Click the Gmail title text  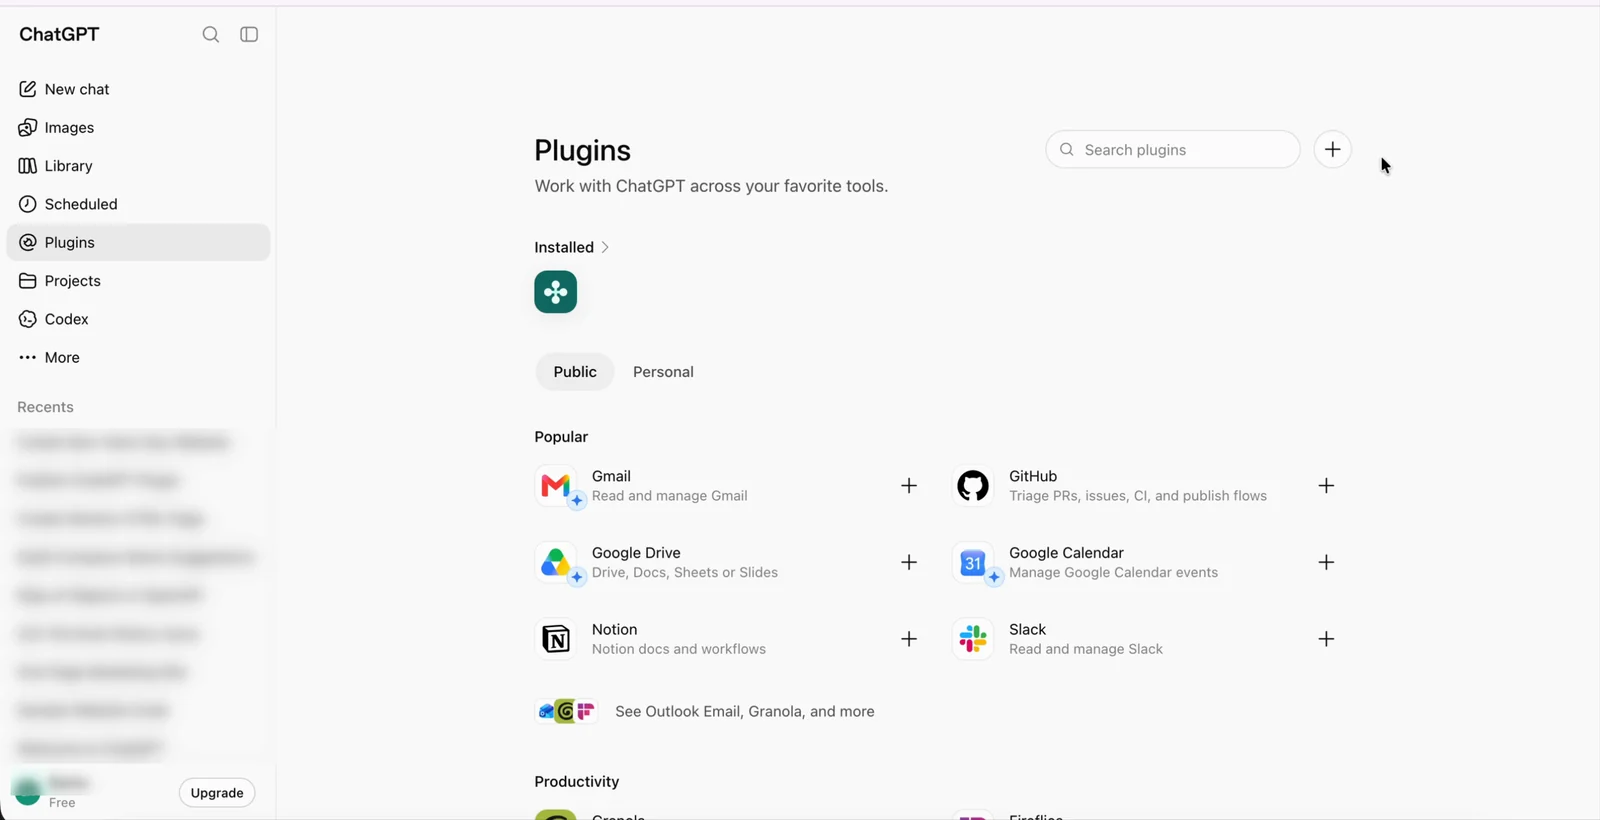pyautogui.click(x=611, y=476)
